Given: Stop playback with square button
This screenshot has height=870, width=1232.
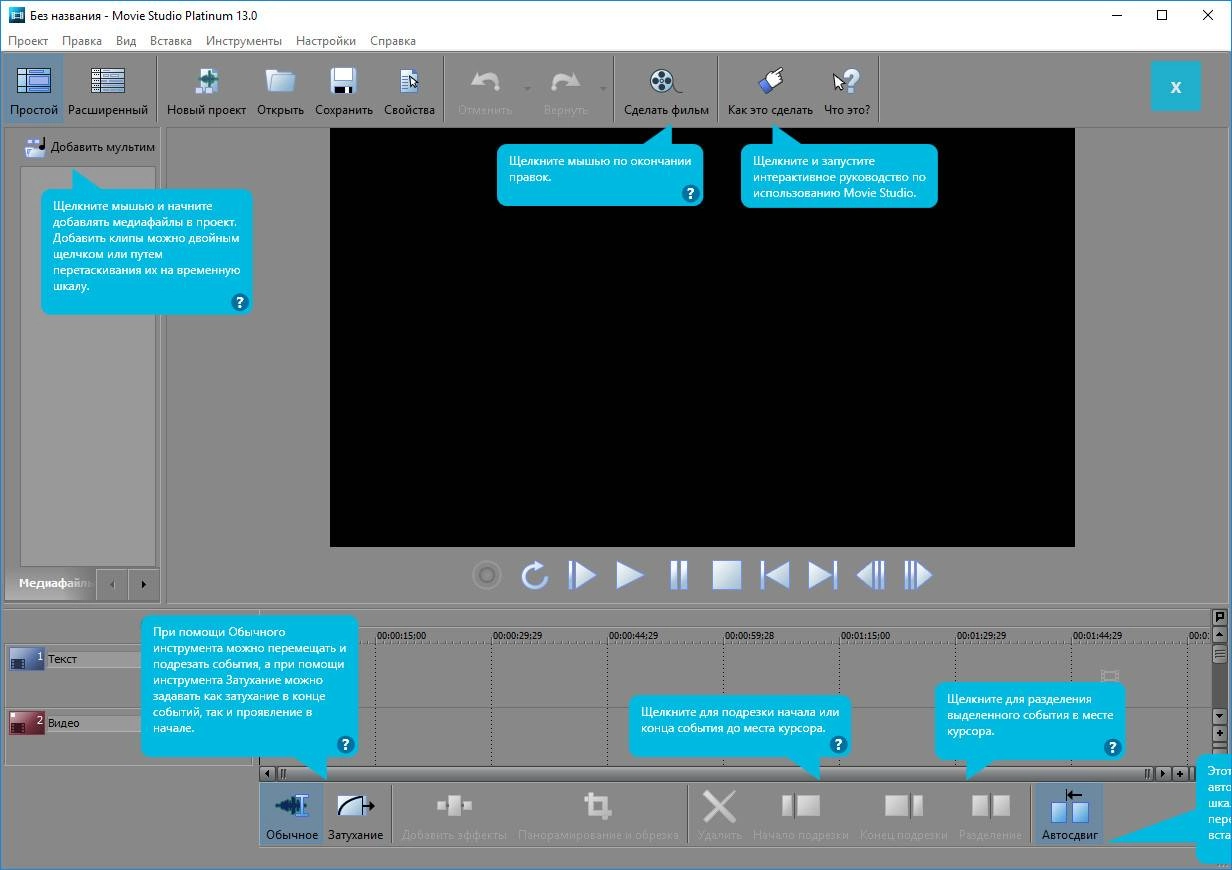Looking at the screenshot, I should point(726,575).
